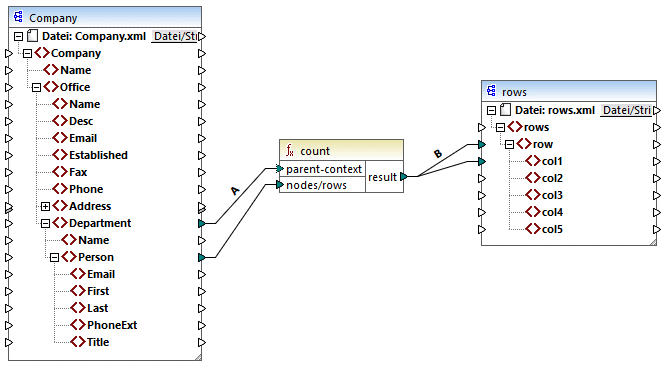The width and height of the screenshot is (664, 365).
Task: Collapse the Office element node
Action: tap(36, 87)
